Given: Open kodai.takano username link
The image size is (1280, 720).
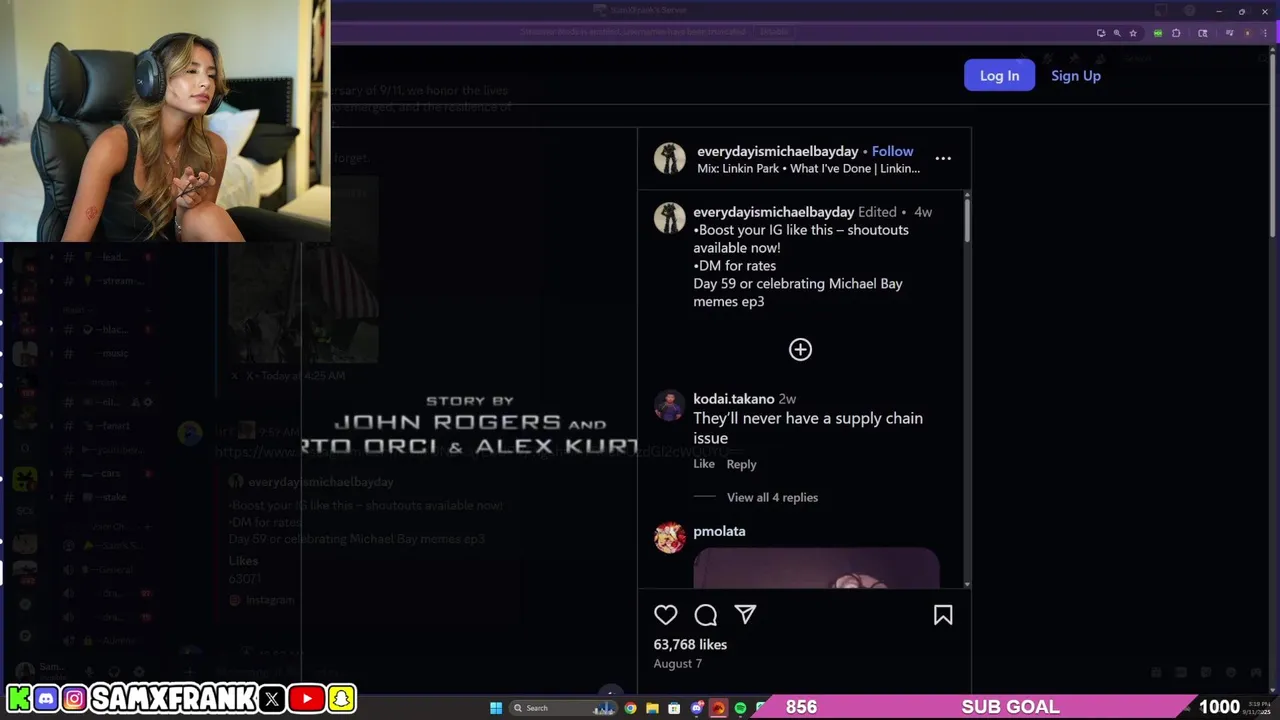Looking at the screenshot, I should (733, 398).
